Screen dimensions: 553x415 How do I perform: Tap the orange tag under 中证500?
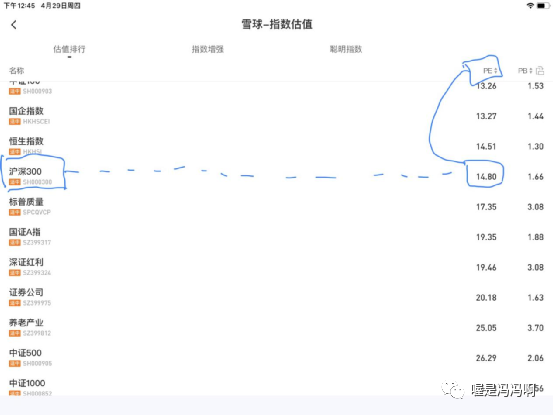click(x=15, y=364)
